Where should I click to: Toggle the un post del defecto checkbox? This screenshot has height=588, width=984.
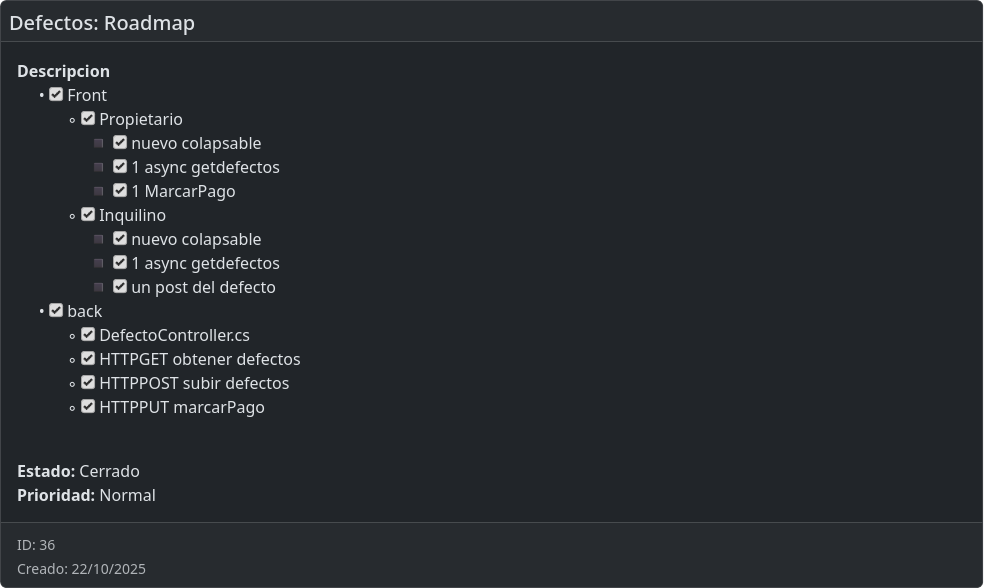tap(120, 287)
